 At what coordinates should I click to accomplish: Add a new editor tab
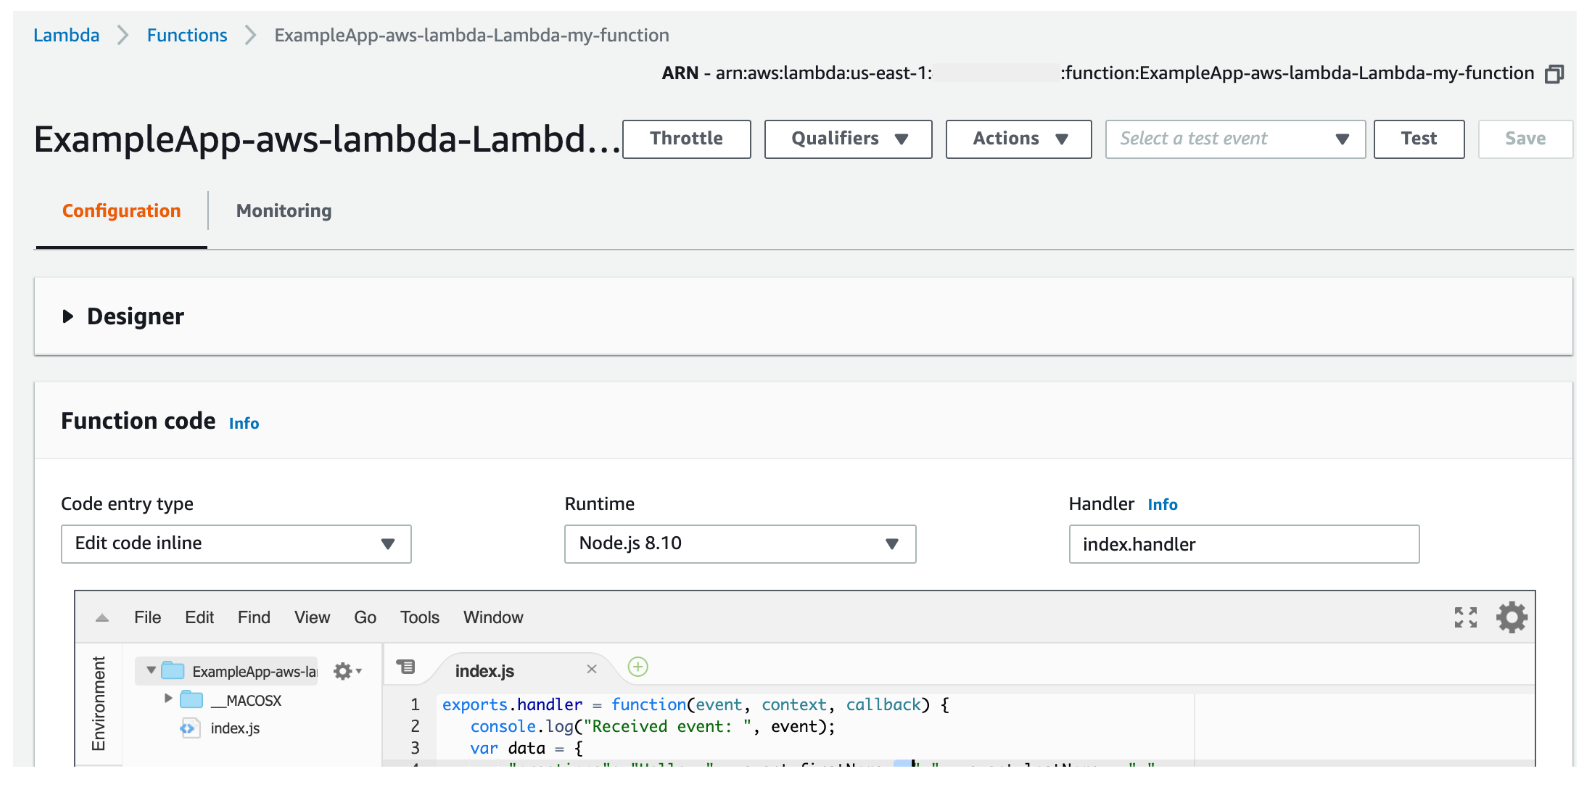638,667
